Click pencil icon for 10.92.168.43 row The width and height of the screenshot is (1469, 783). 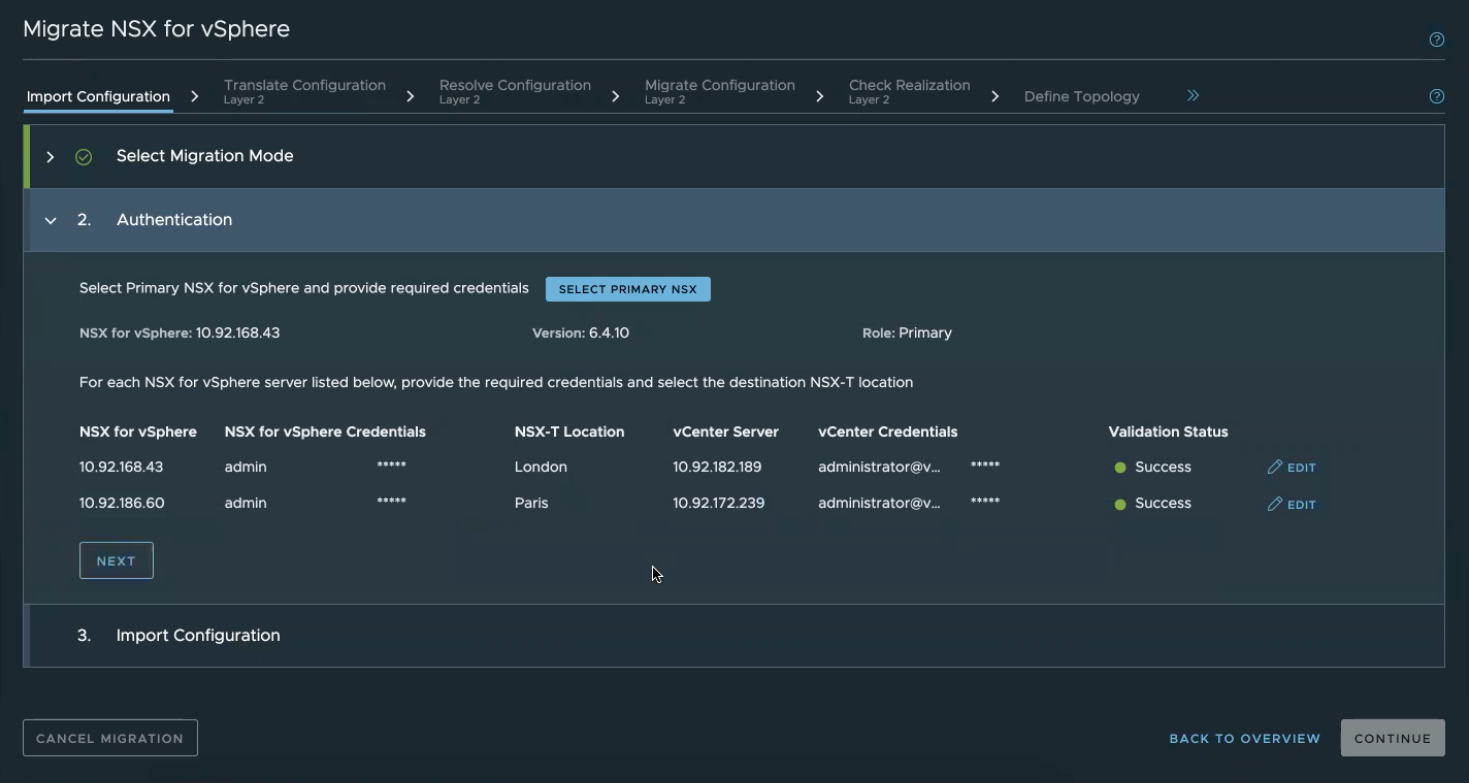click(x=1274, y=467)
